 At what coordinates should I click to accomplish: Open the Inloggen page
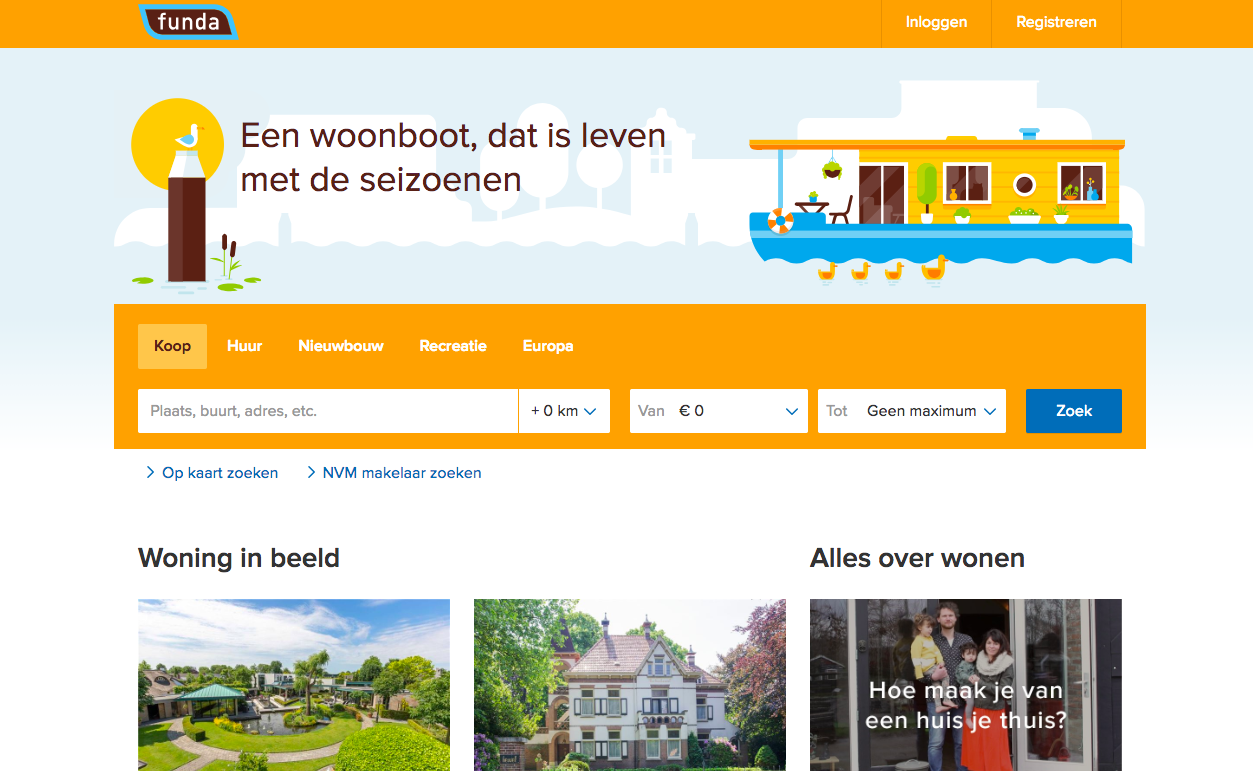(x=936, y=22)
